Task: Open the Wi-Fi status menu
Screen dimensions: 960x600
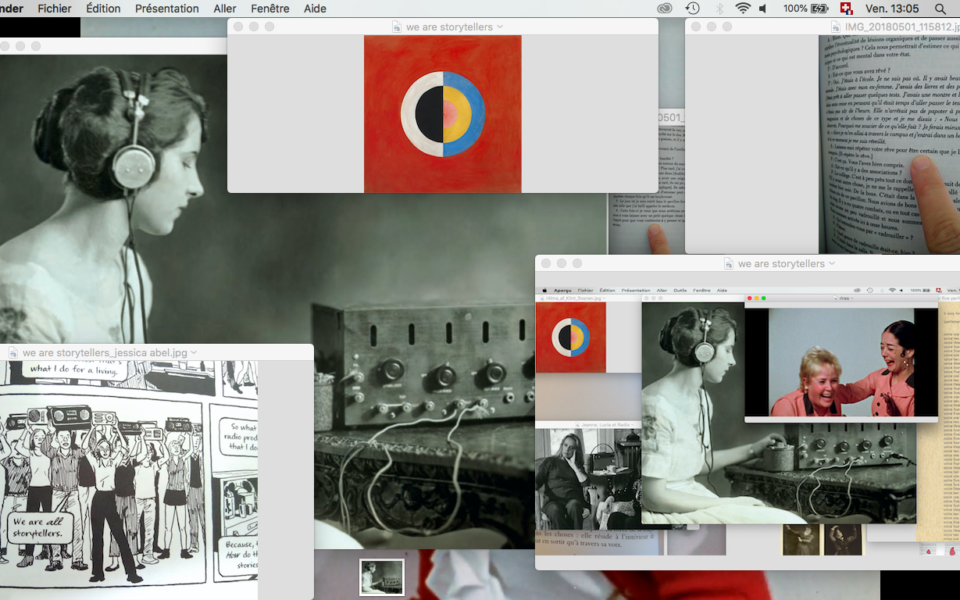Action: pyautogui.click(x=742, y=8)
